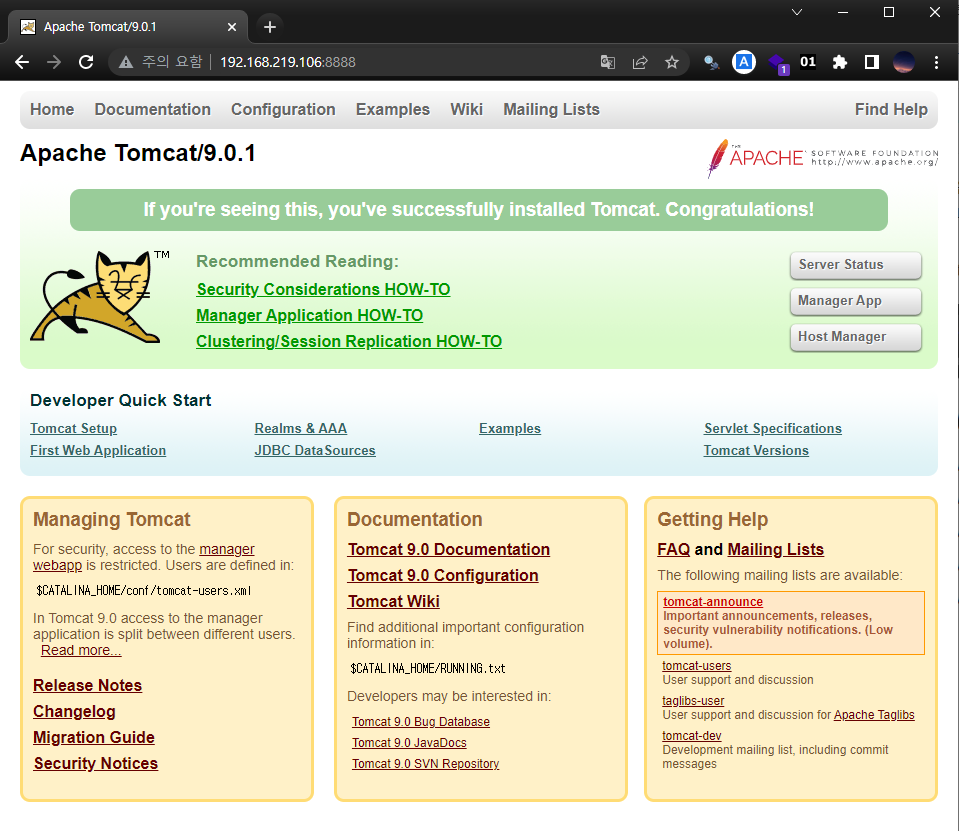Click the Apache Software Foundation logo
959x831 pixels.
click(822, 158)
